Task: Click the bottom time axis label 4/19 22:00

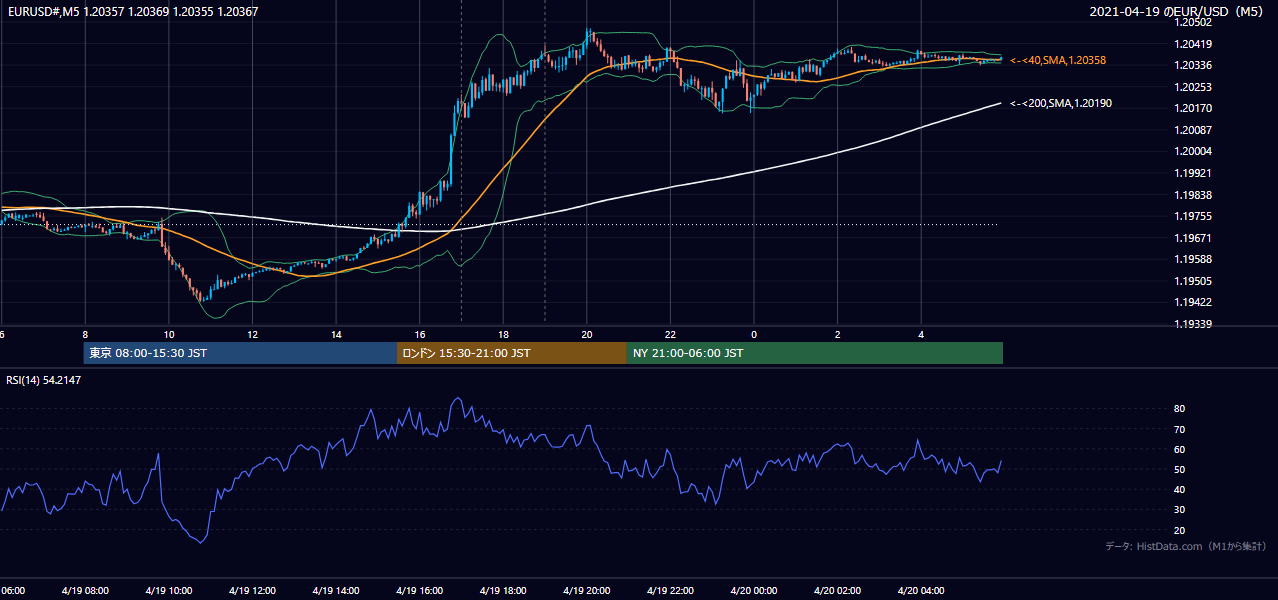Action: pos(670,591)
